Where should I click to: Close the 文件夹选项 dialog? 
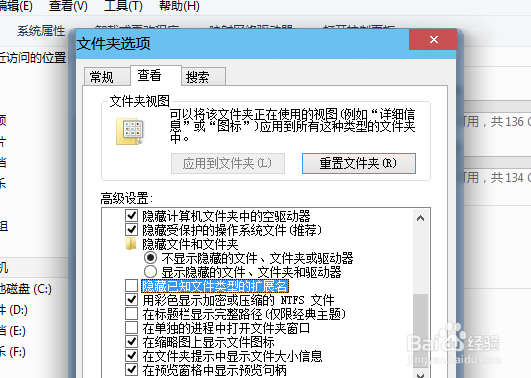[x=433, y=40]
